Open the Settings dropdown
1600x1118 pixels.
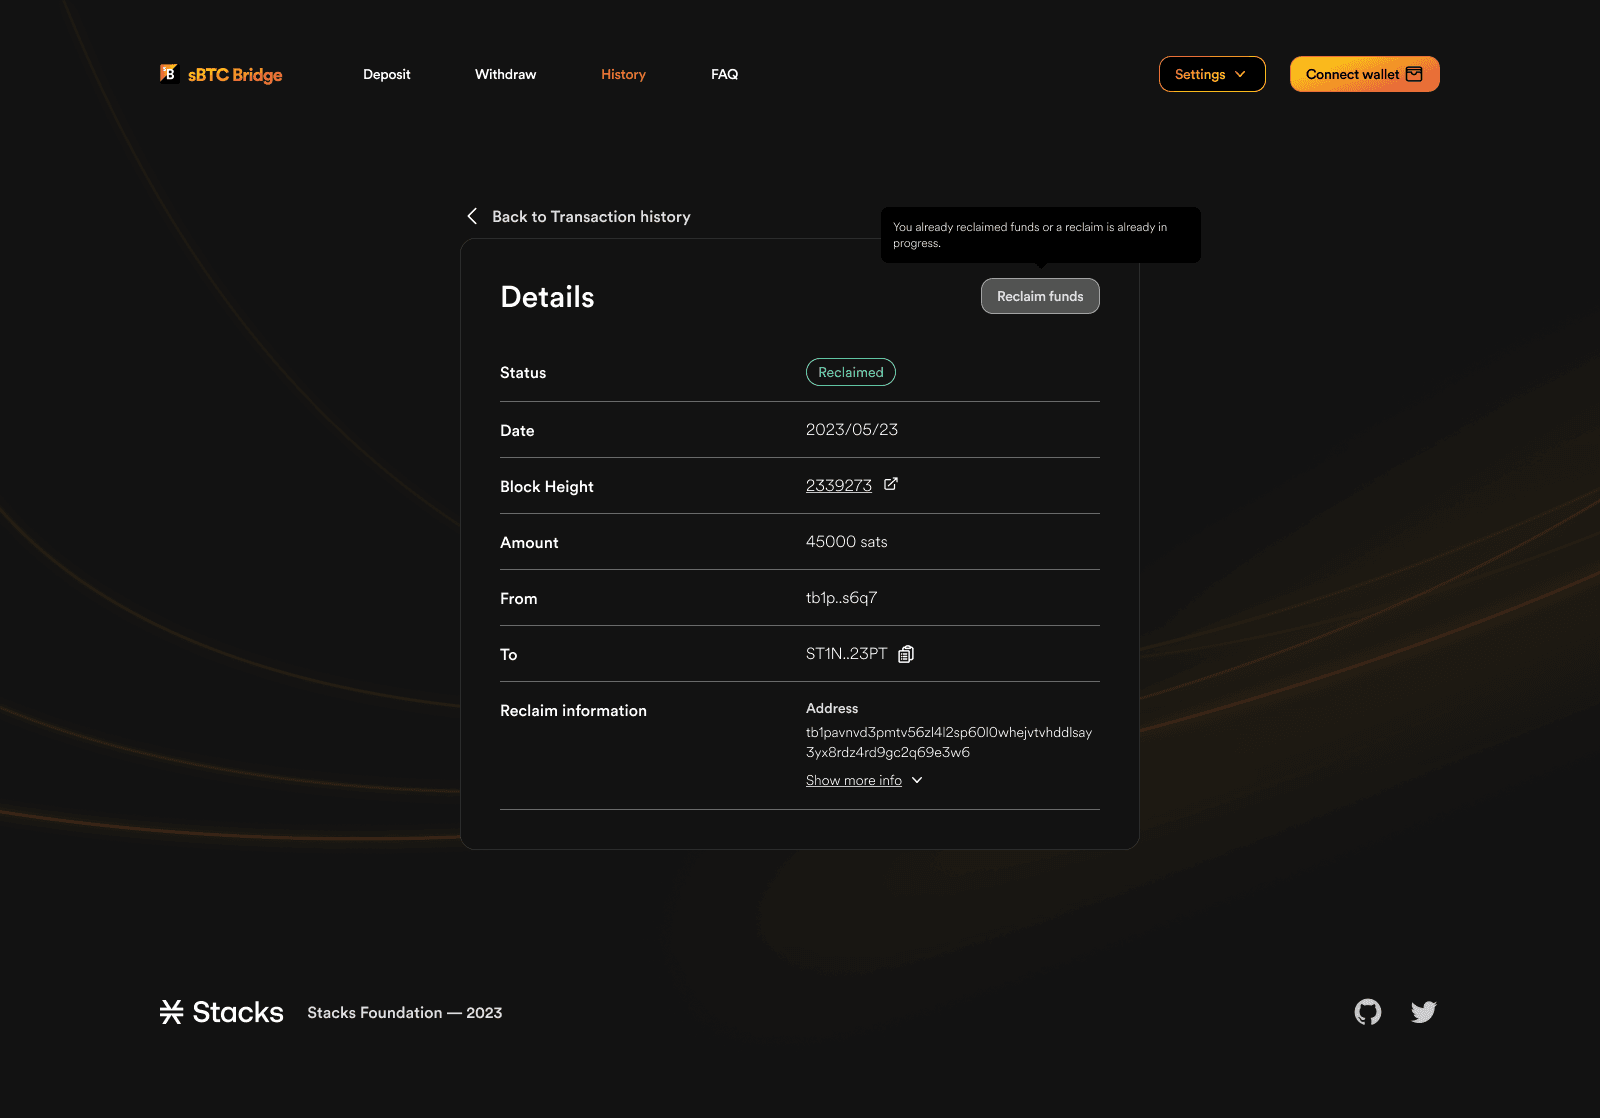point(1212,73)
